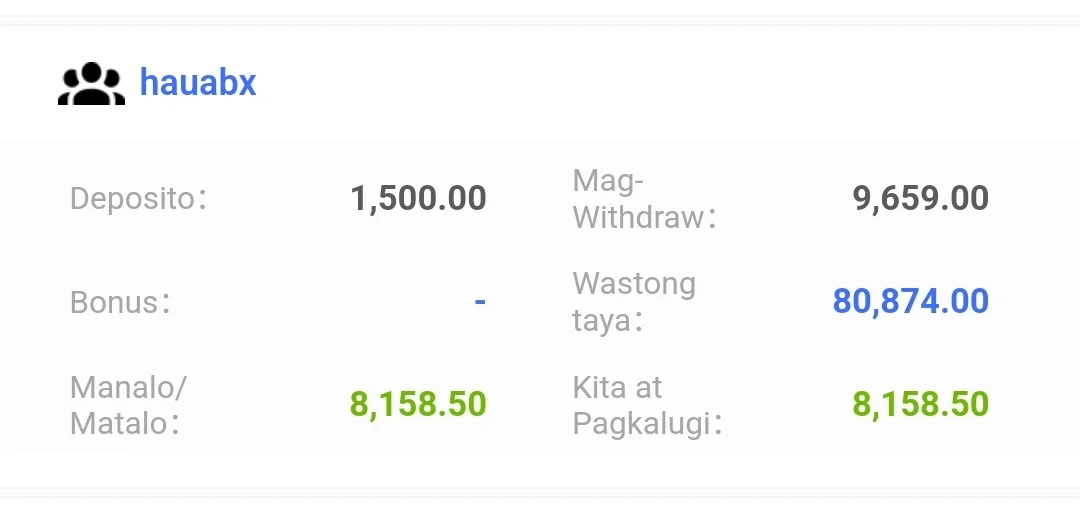
Task: Click the white footer area of card
Action: 540,469
